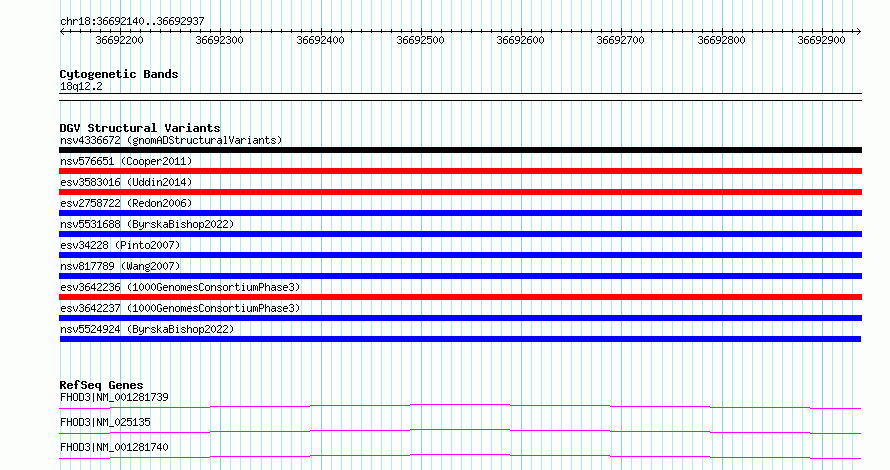This screenshot has width=890, height=470.
Task: Click the black nsv4336672 gnomAD variant bar
Action: [460, 150]
